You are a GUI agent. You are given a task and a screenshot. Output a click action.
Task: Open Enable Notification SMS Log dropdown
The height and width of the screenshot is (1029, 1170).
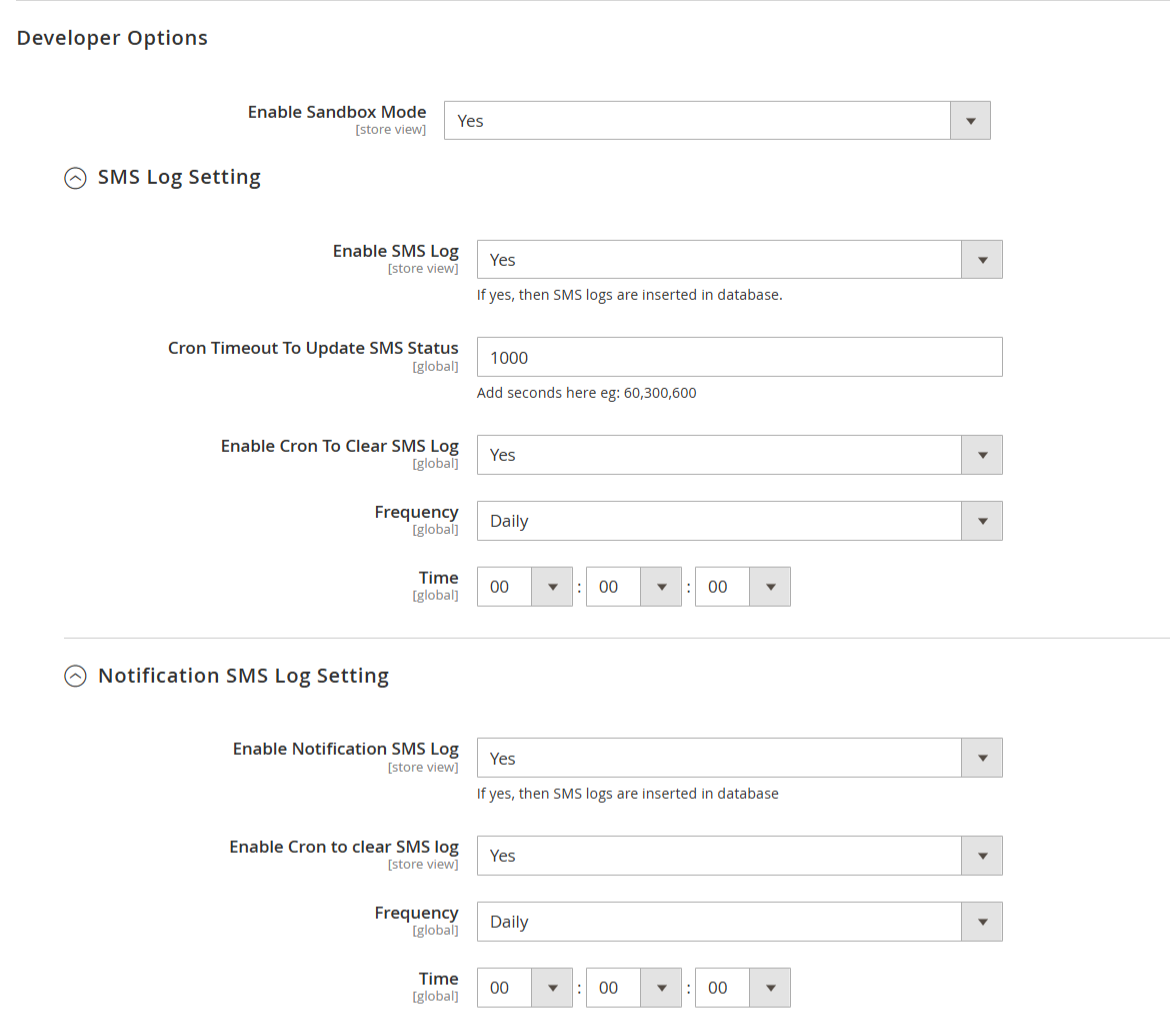pyautogui.click(x=739, y=758)
